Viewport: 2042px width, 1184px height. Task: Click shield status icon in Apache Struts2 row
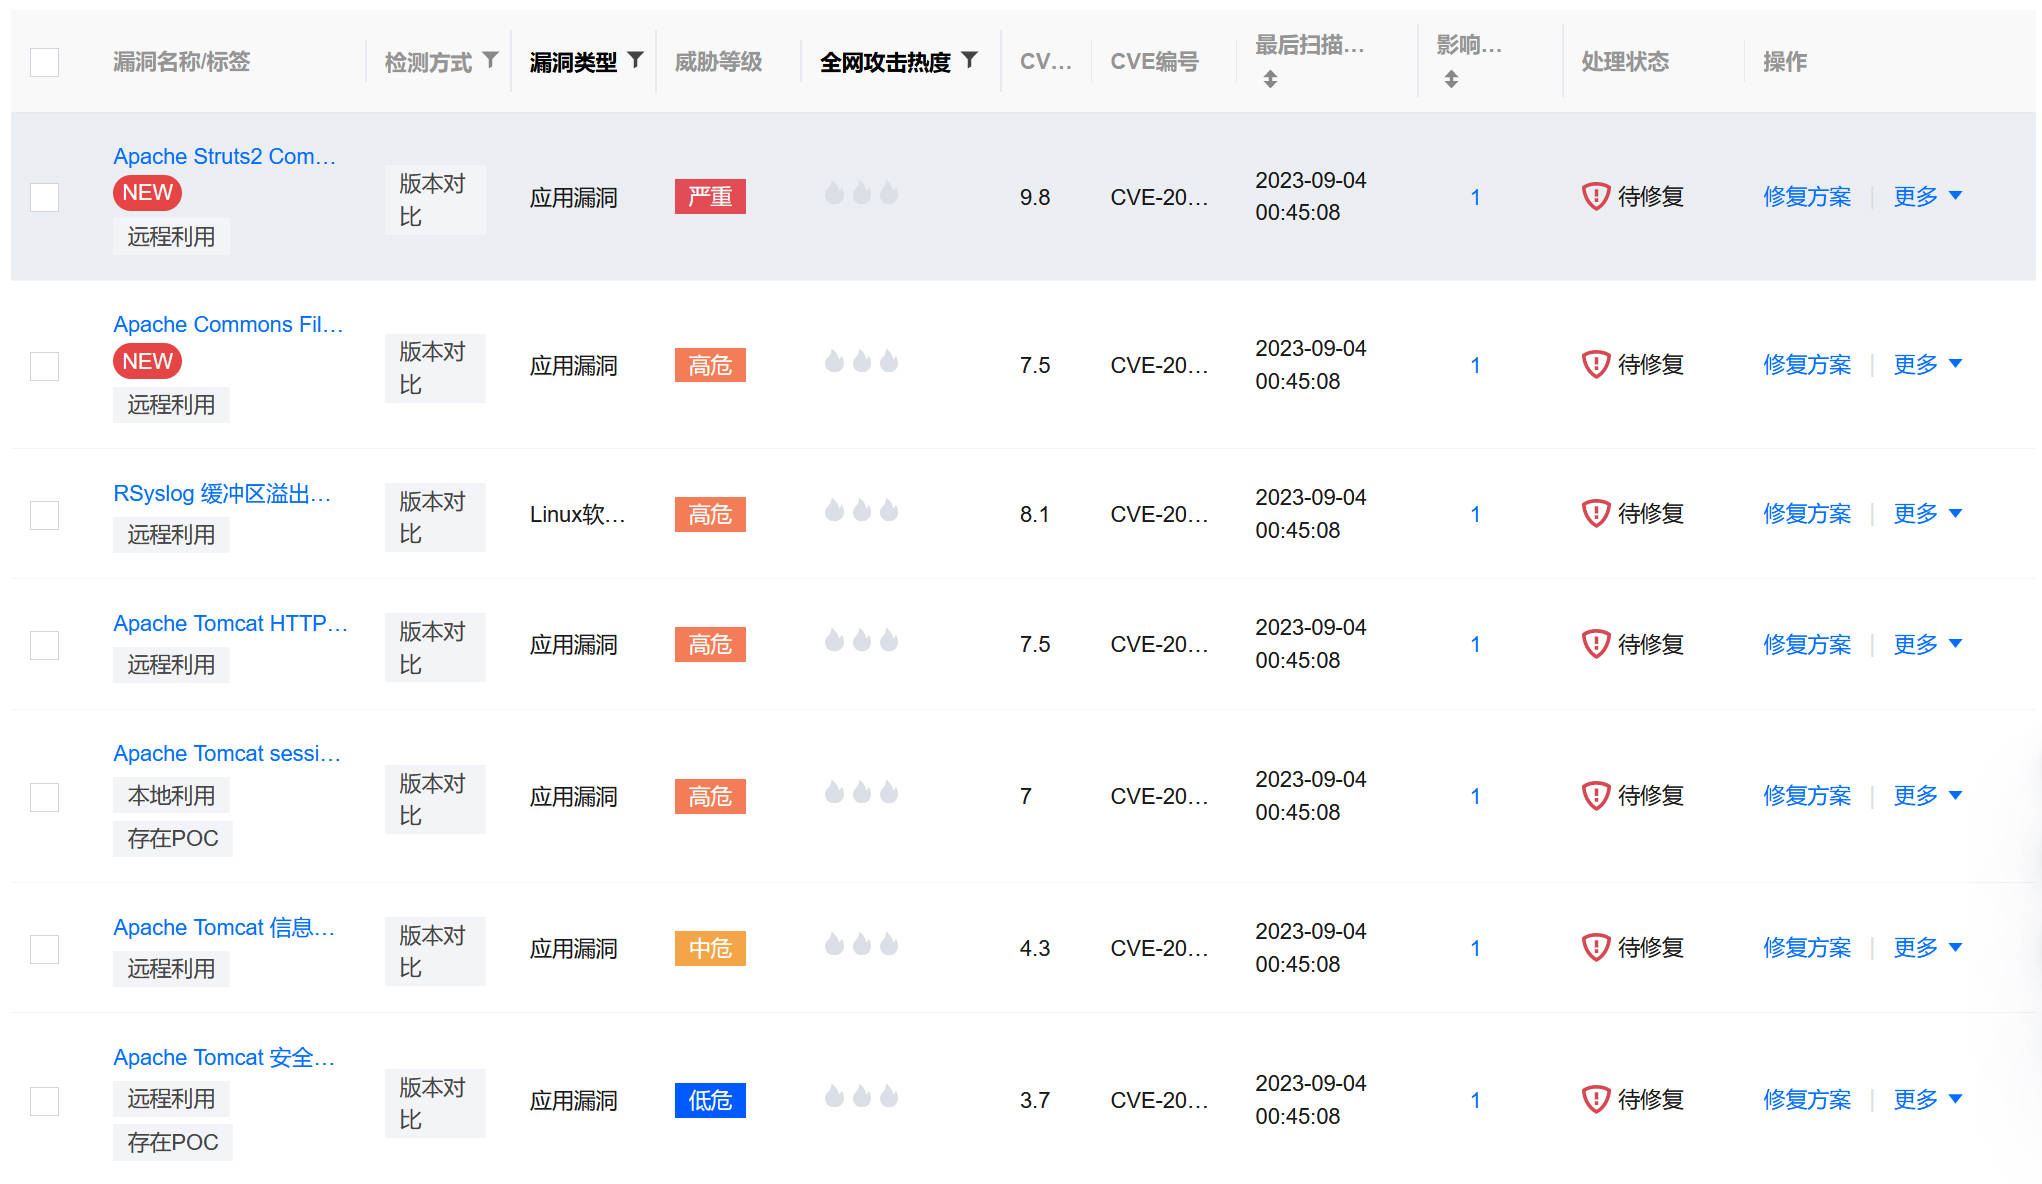coord(1595,196)
